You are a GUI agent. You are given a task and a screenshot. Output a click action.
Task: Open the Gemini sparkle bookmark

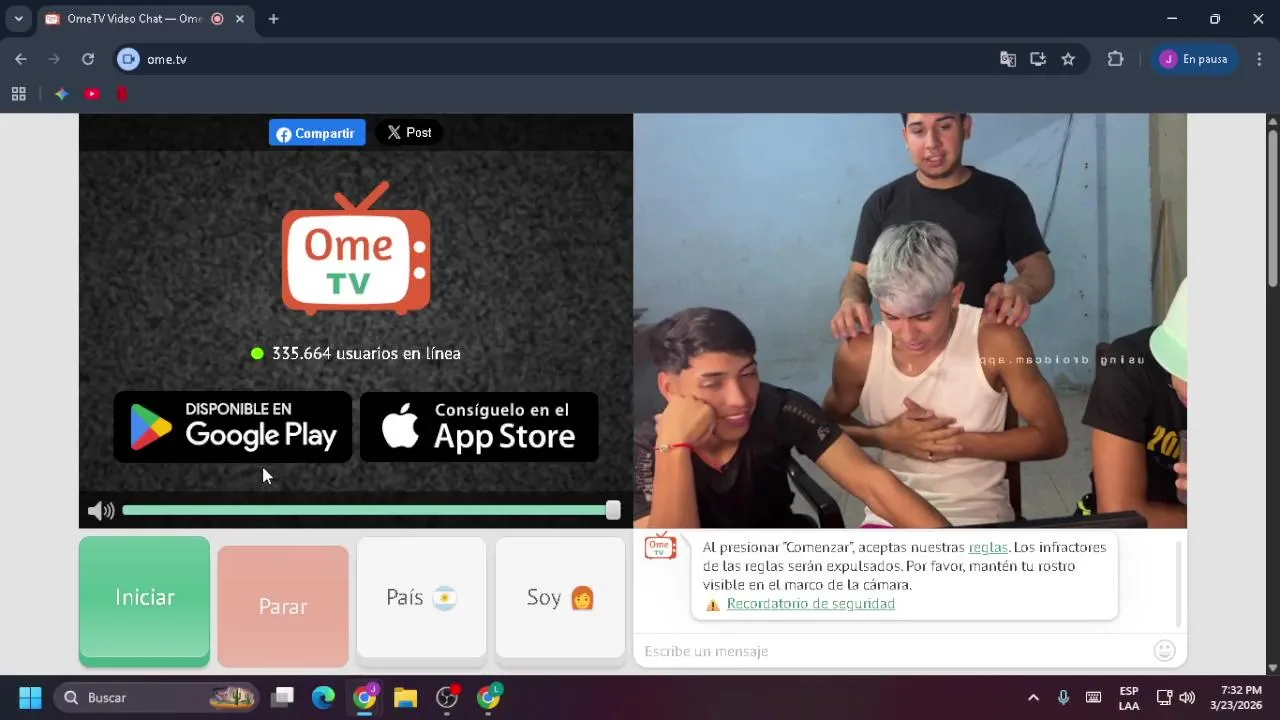pyautogui.click(x=61, y=94)
